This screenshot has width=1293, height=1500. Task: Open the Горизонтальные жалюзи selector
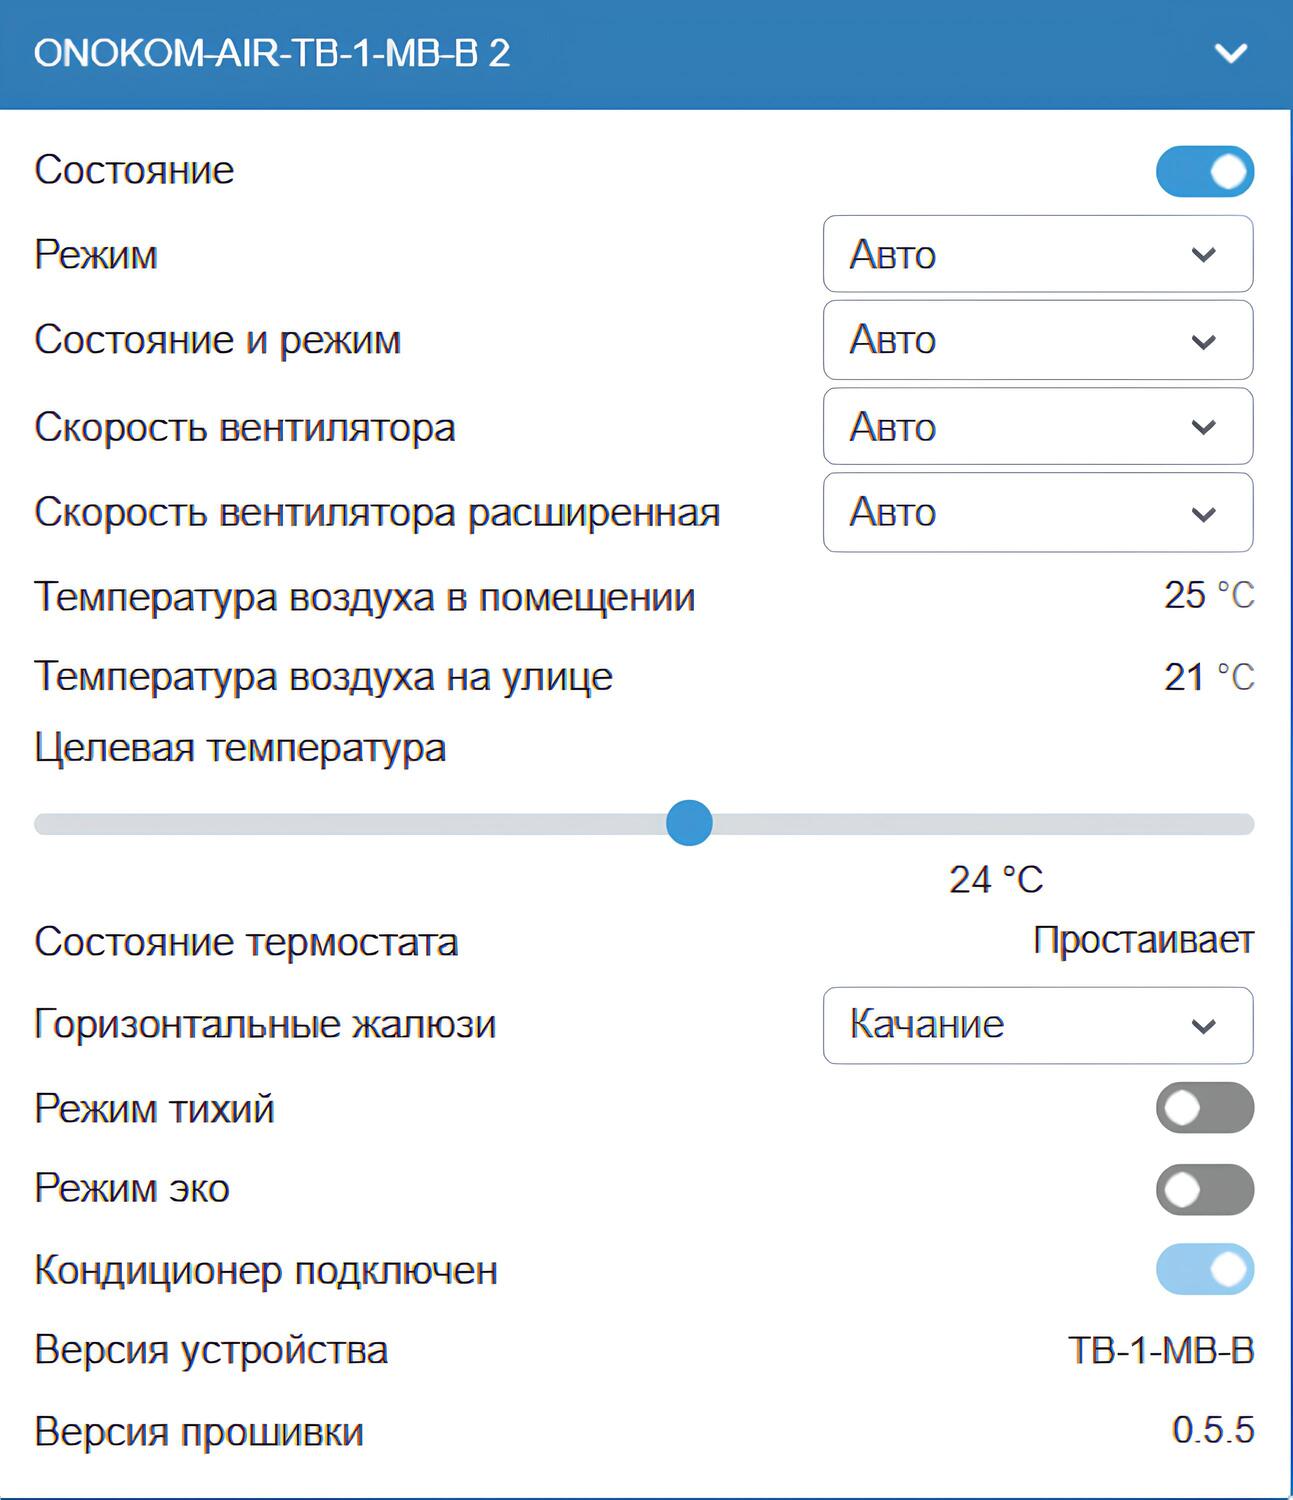click(x=1036, y=1025)
